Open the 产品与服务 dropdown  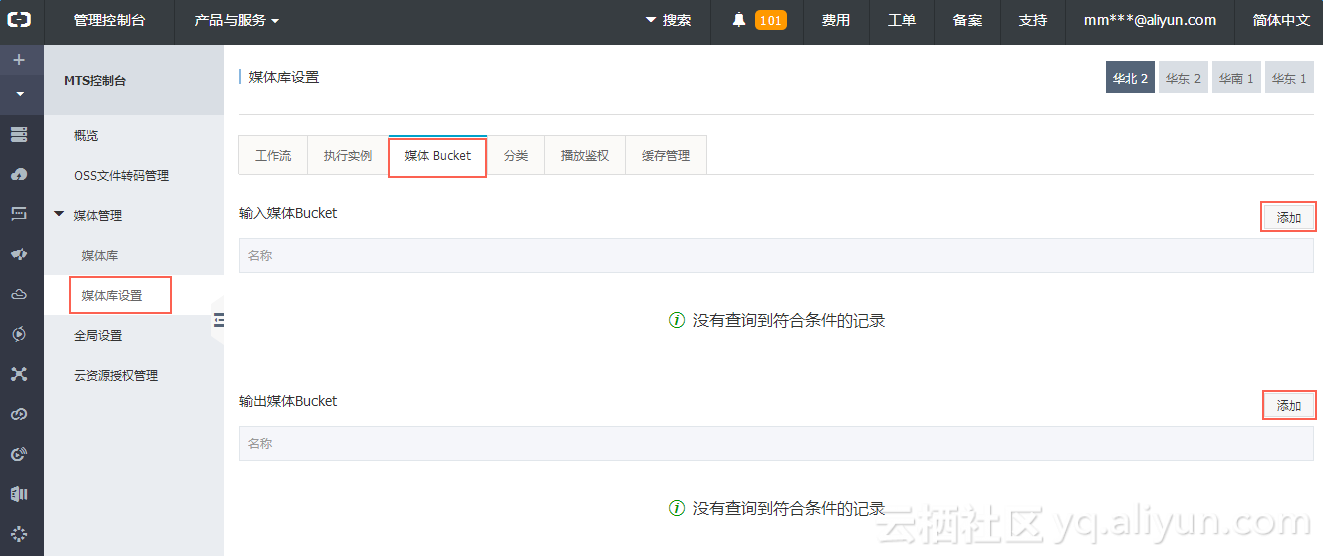pos(237,20)
